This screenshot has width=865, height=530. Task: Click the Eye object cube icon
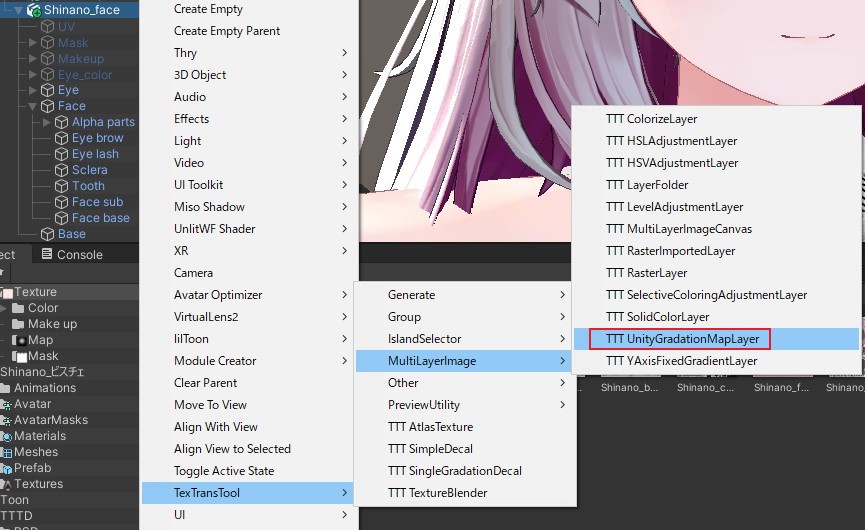48,90
